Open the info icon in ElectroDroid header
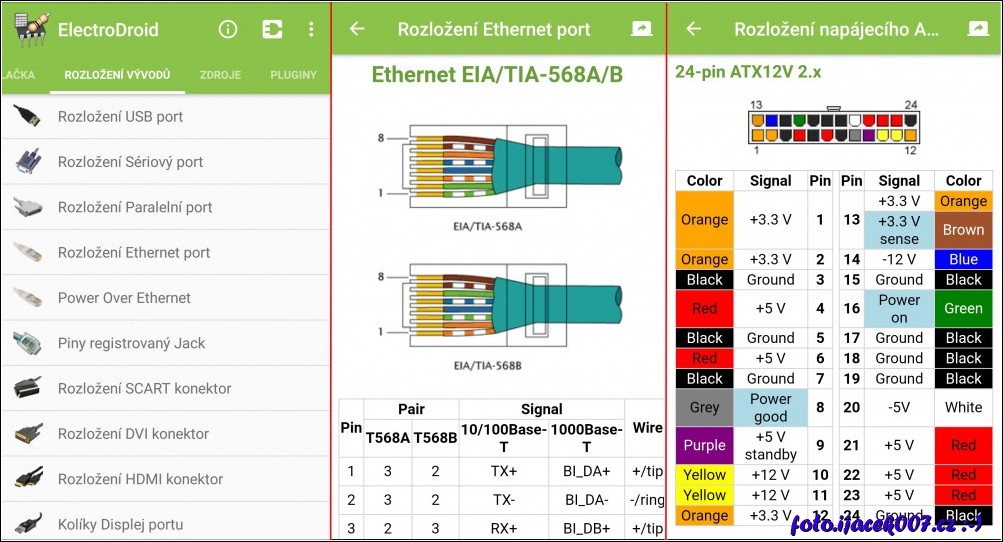 coord(228,29)
